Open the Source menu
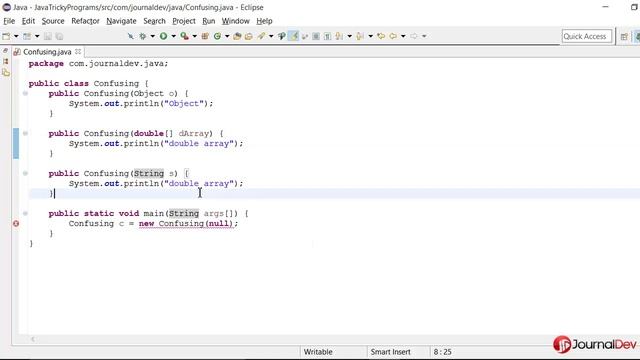Image resolution: width=640 pixels, height=360 pixels. point(53,21)
